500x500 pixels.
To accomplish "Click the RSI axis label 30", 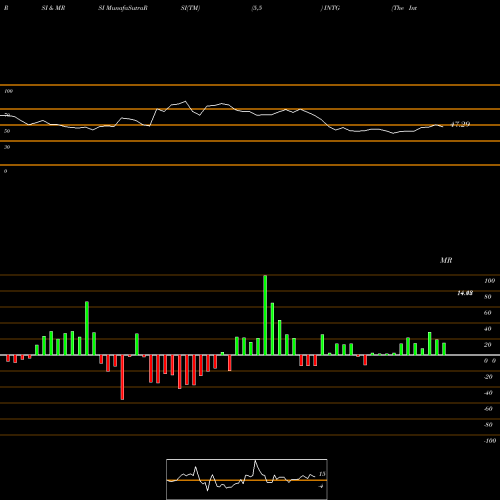I will (x=7, y=147).
